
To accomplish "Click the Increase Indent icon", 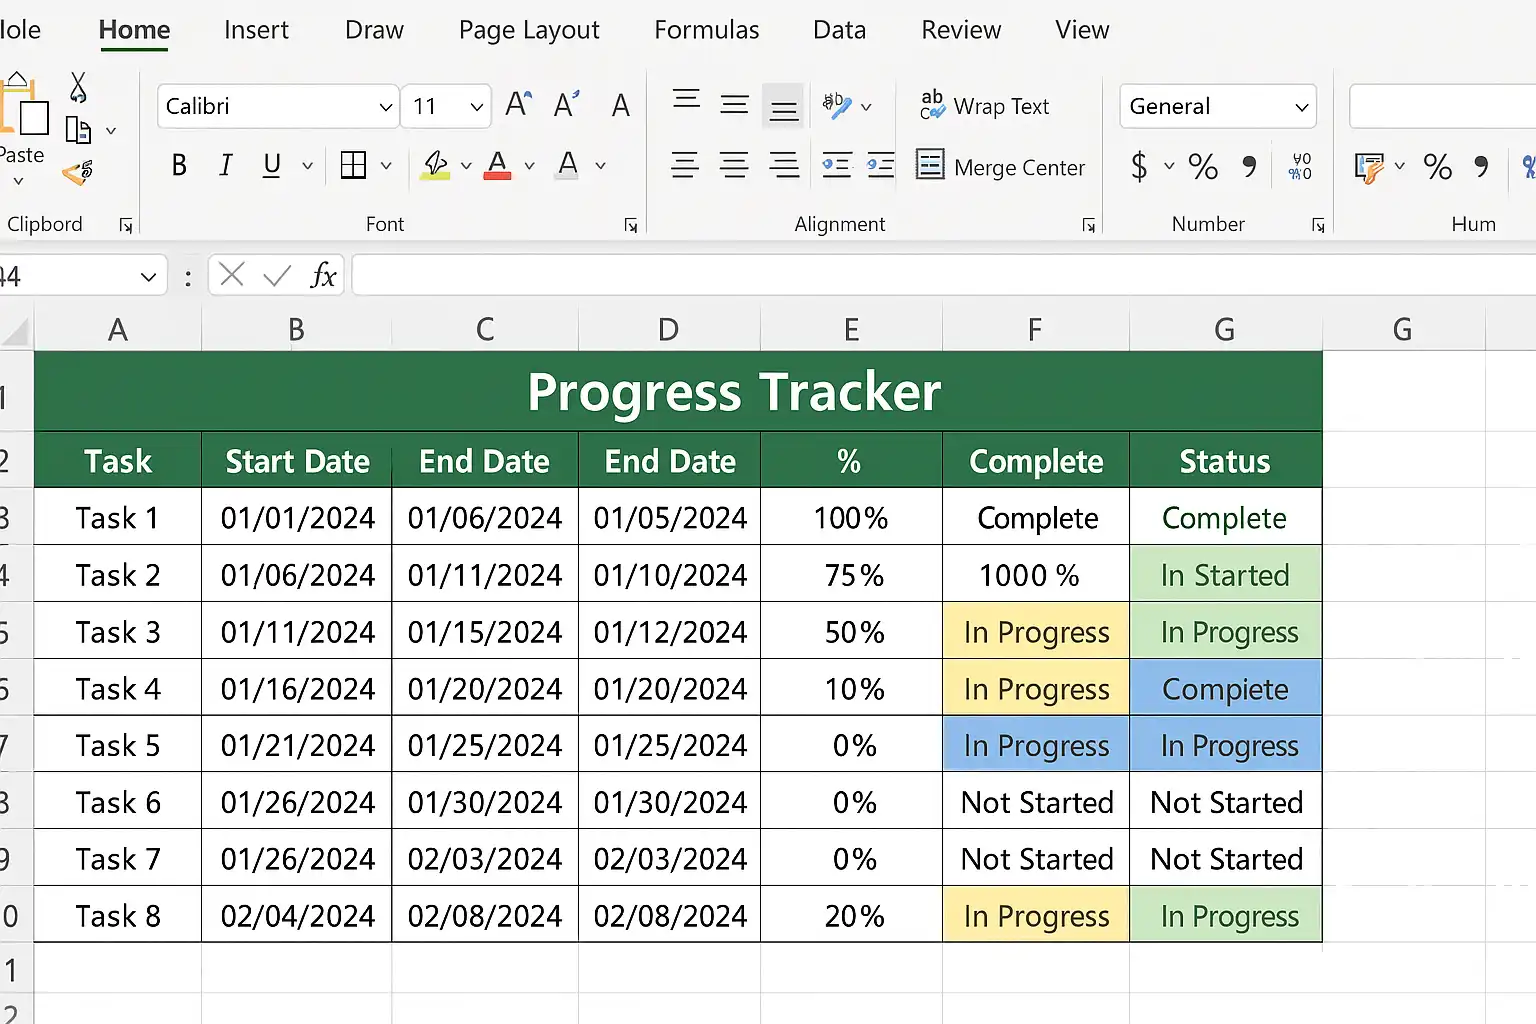I will [x=880, y=165].
